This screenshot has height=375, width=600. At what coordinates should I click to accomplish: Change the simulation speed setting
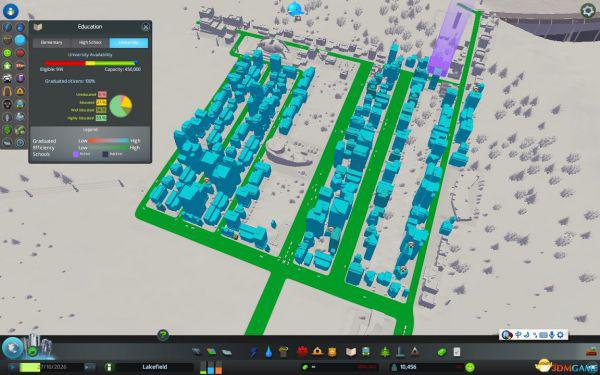click(x=90, y=367)
